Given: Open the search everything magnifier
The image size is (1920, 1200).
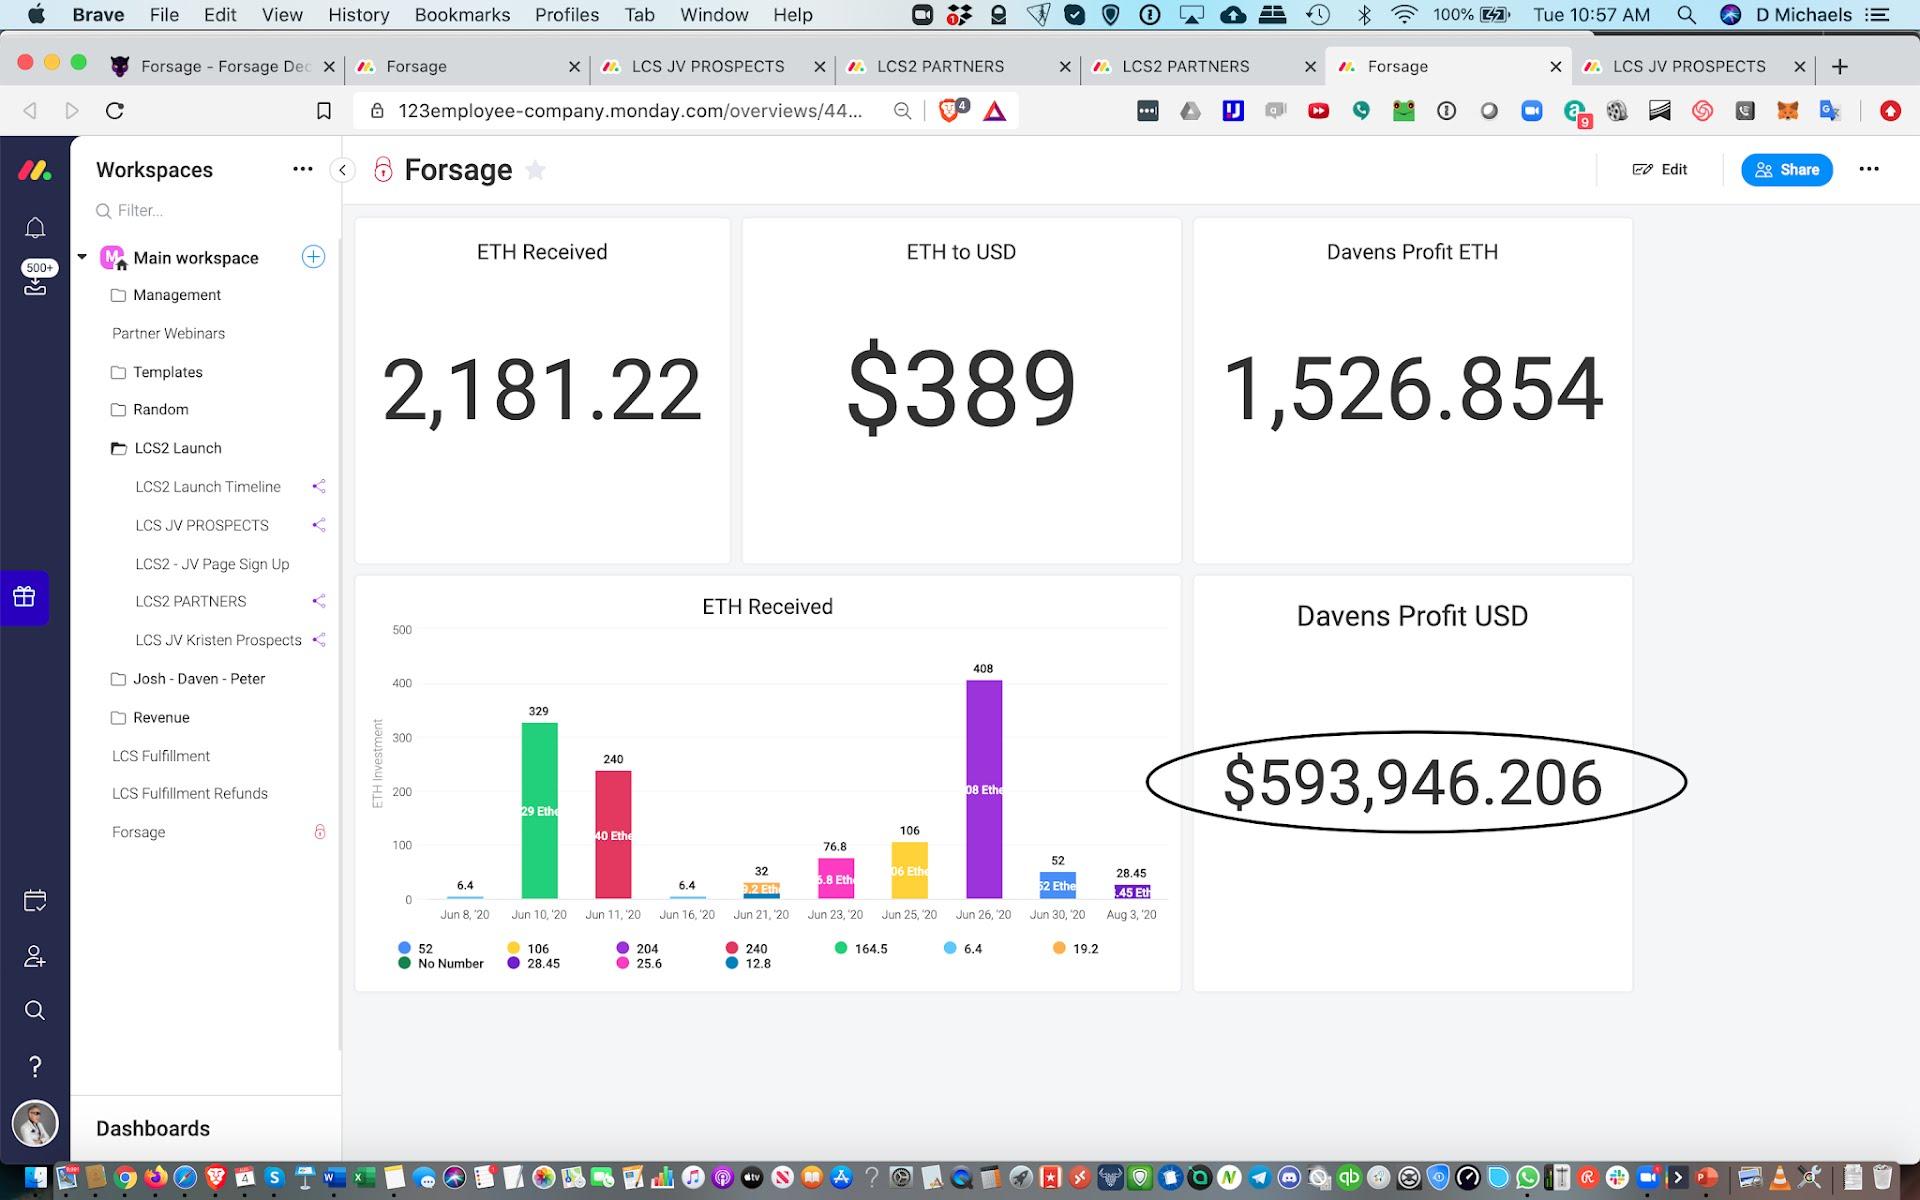Looking at the screenshot, I should pyautogui.click(x=35, y=1010).
